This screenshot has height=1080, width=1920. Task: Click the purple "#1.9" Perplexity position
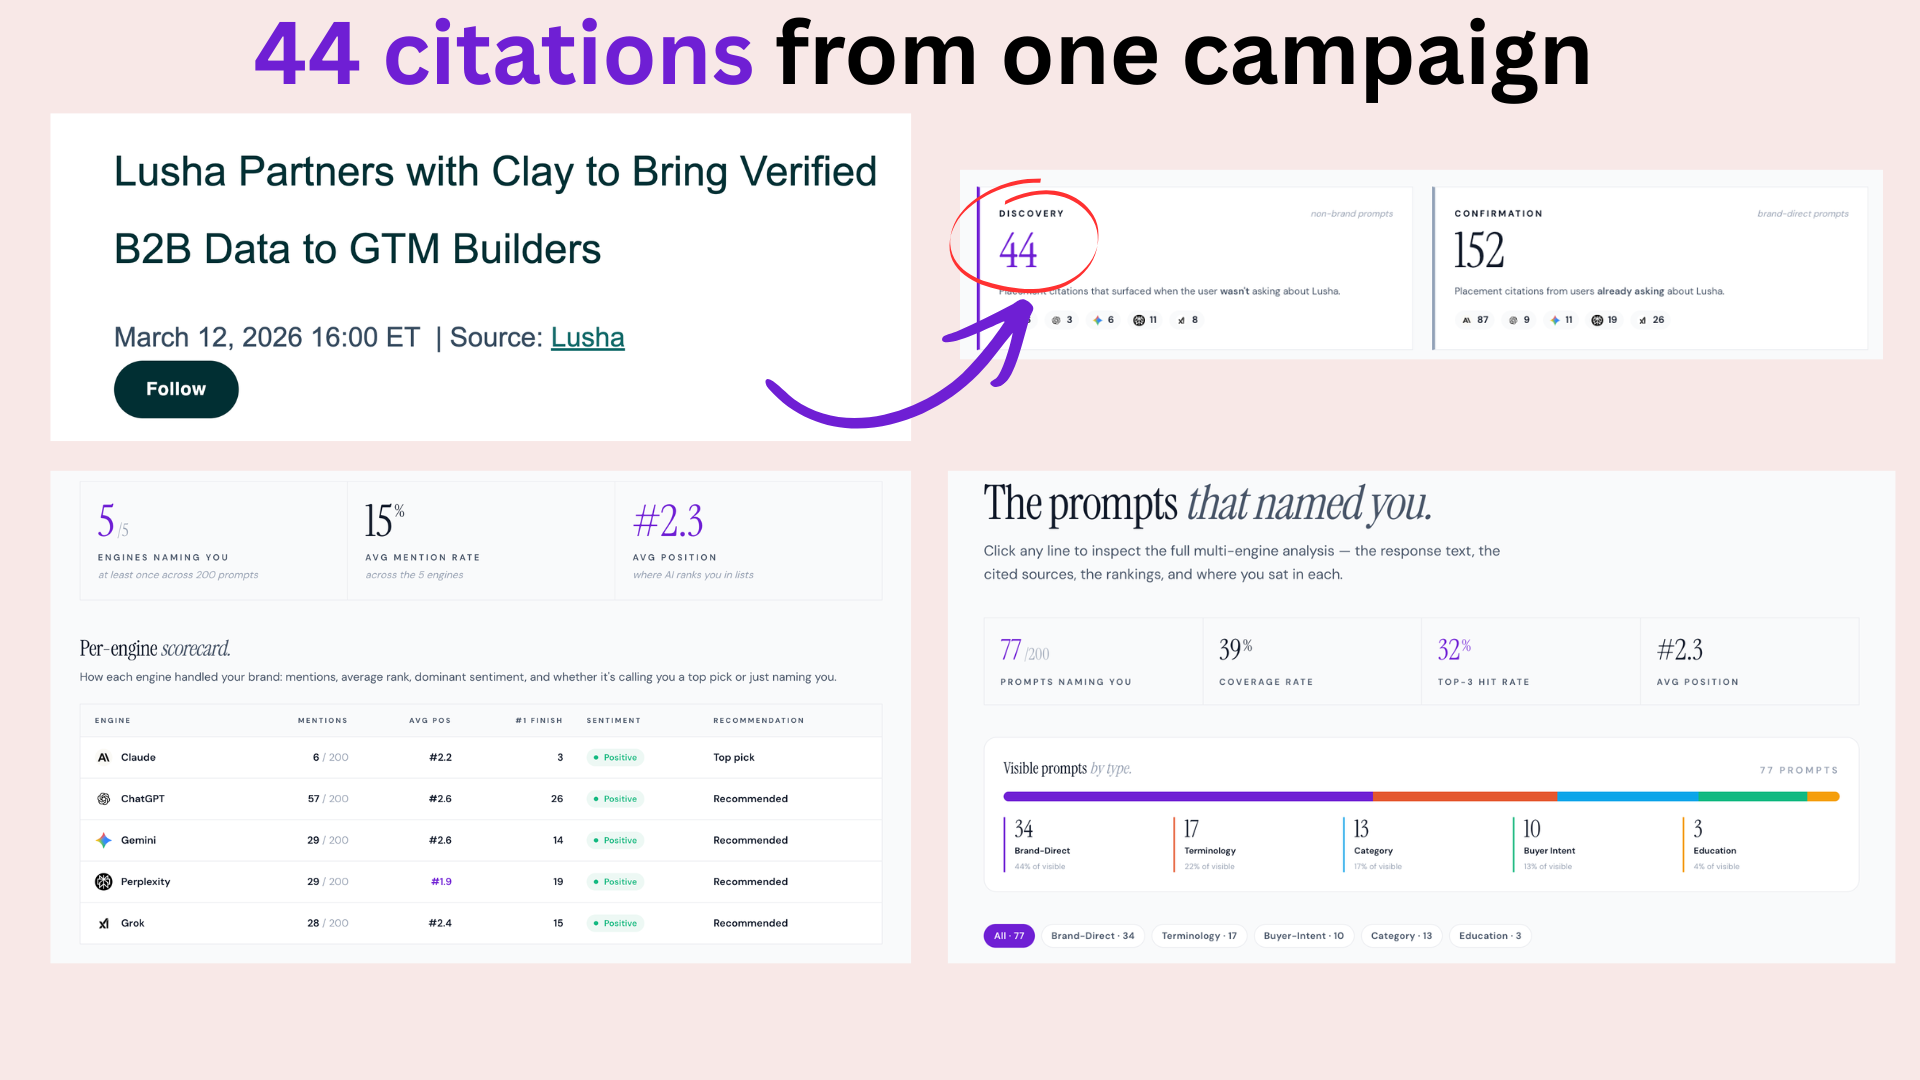441,882
